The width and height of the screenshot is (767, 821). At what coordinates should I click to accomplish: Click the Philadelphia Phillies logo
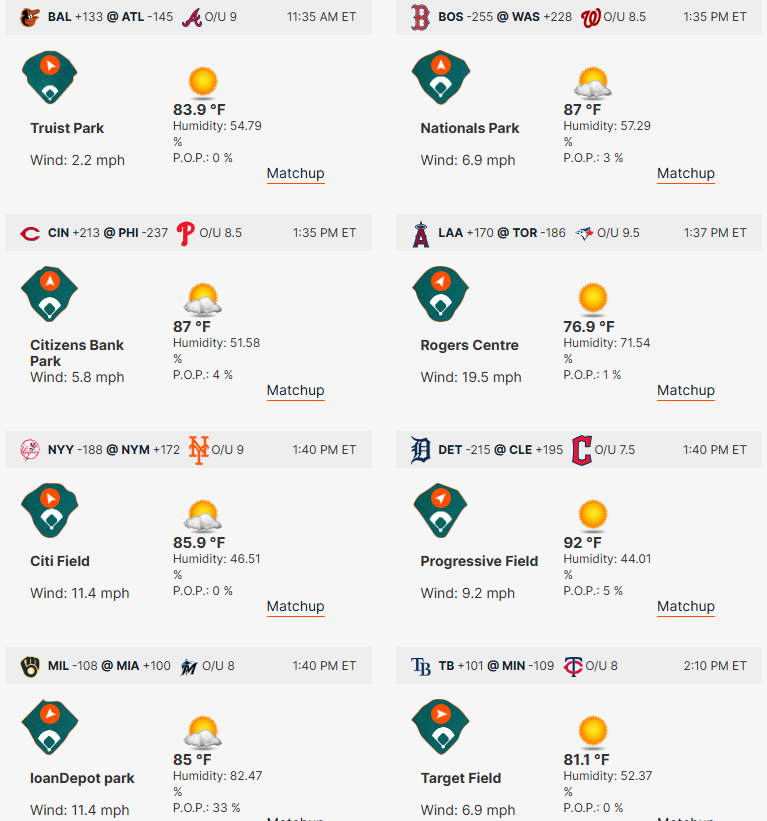coord(185,234)
